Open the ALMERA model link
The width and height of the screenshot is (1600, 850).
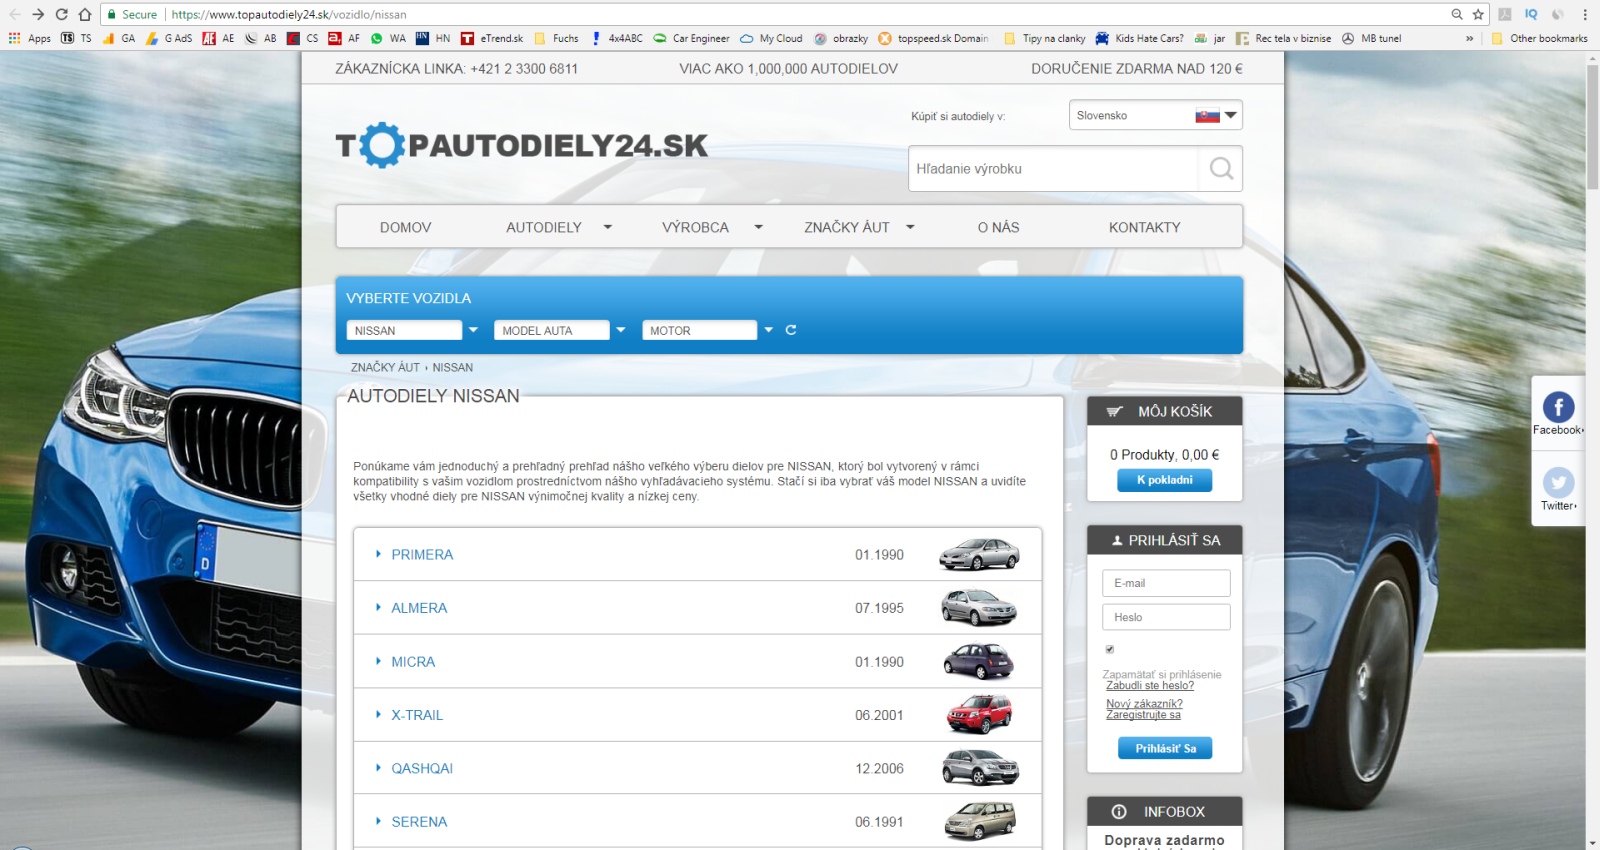tap(419, 608)
